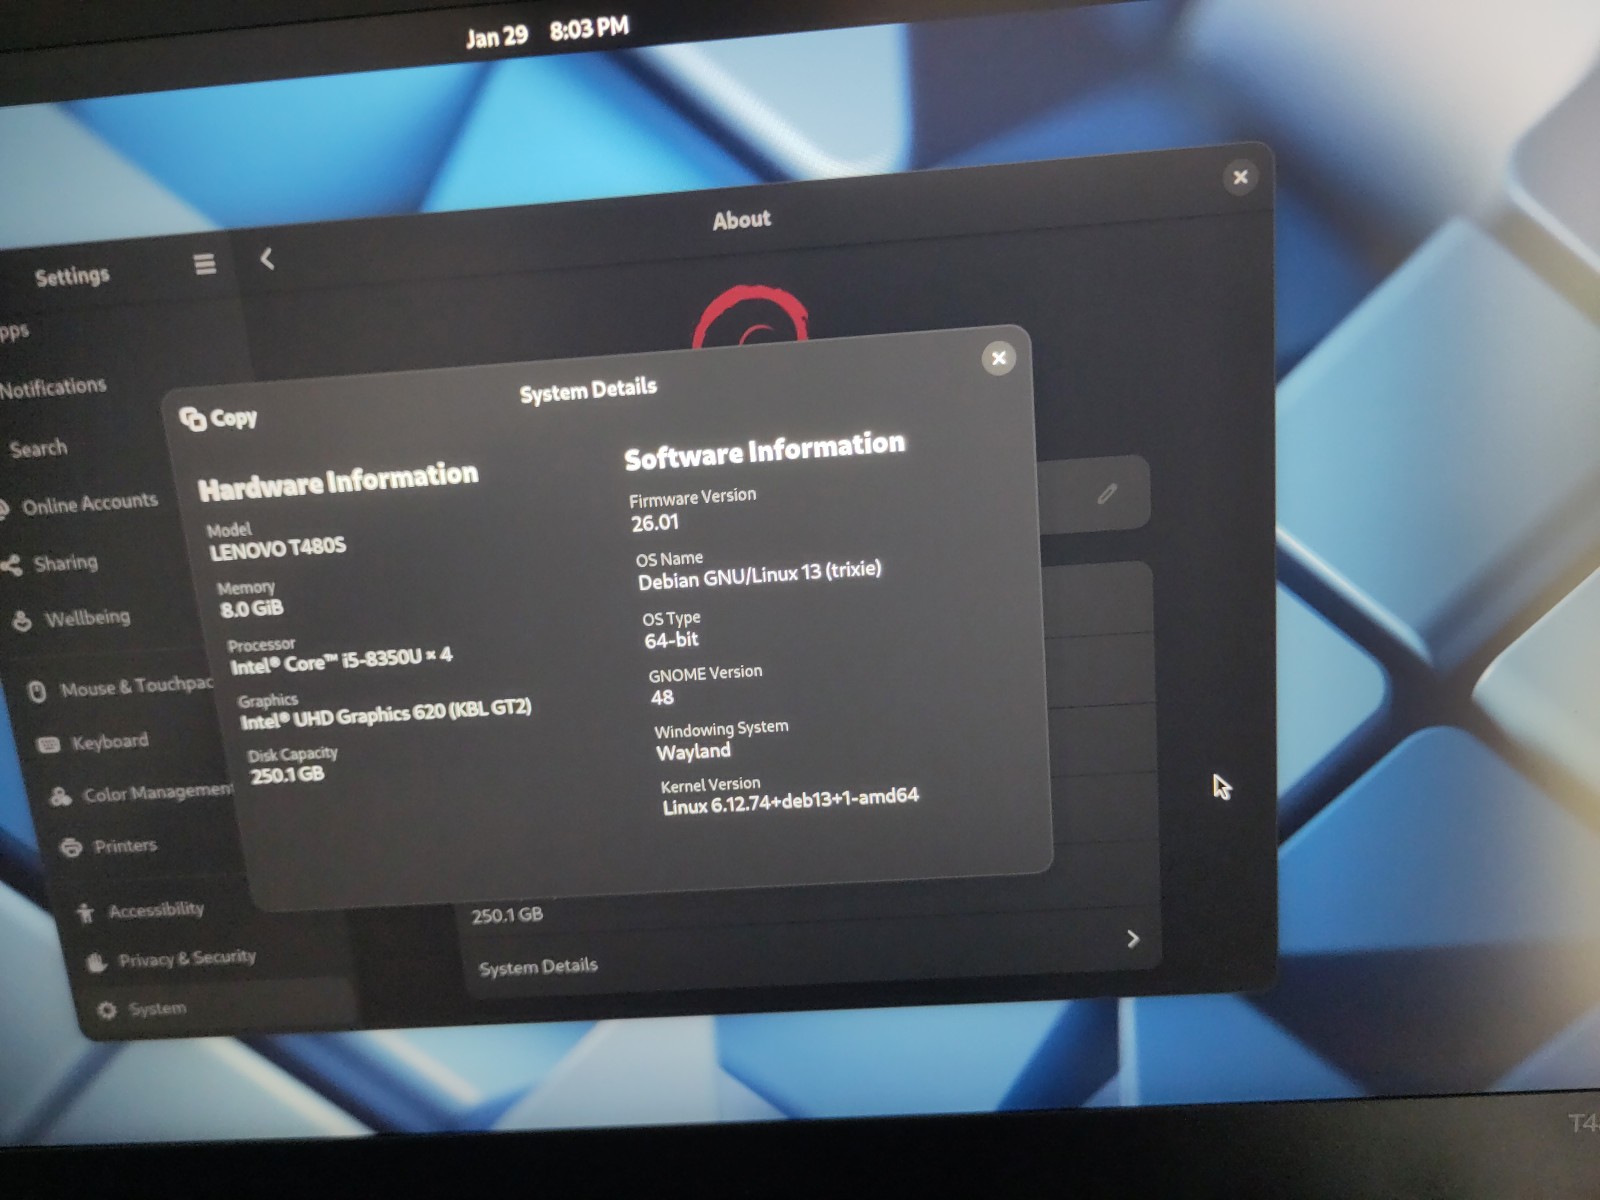Click the Software Information heading
1600x1200 pixels.
pos(765,450)
